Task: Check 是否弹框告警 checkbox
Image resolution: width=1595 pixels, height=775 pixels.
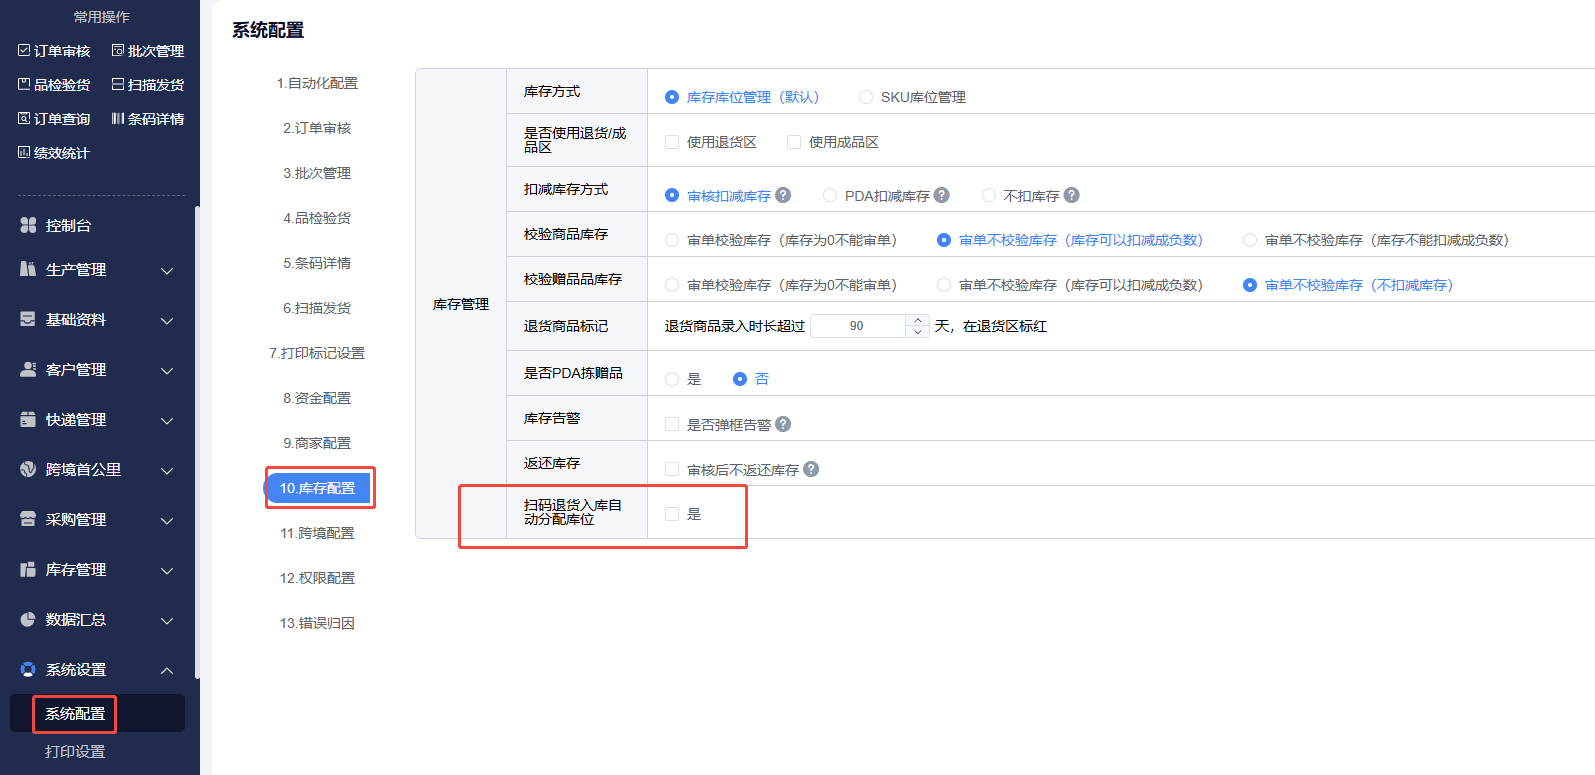Action: point(672,424)
